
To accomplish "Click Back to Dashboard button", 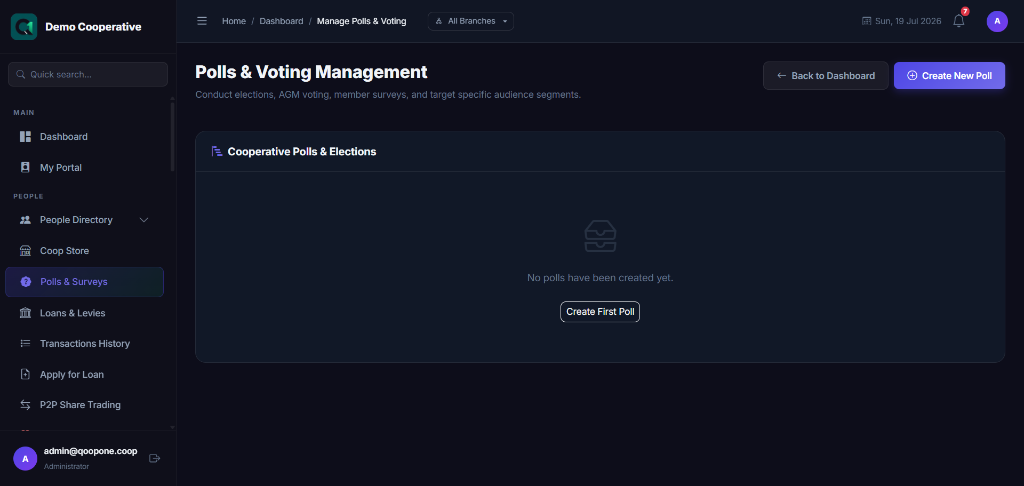I will pos(825,76).
